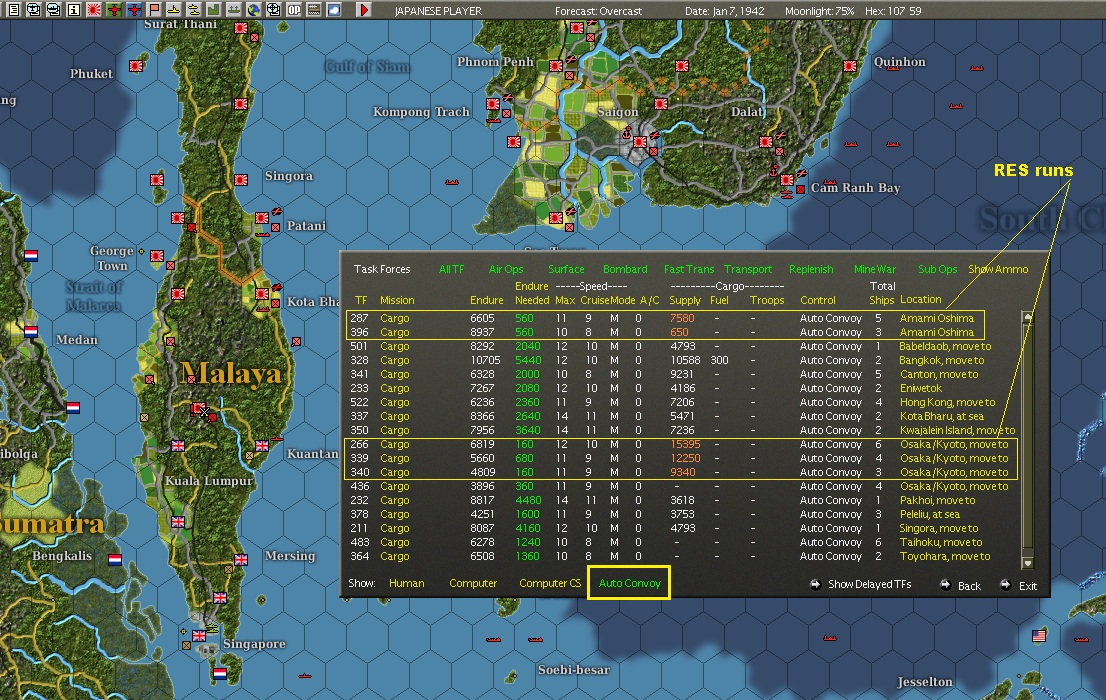Click red plane on blue background icon
1106x700 pixels.
coord(133,10)
